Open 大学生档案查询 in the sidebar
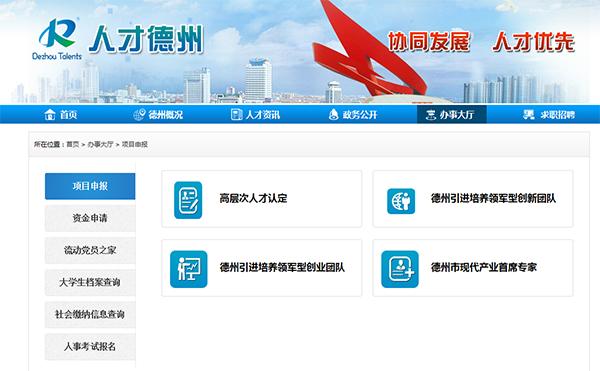Image resolution: width=600 pixels, height=371 pixels. click(90, 283)
